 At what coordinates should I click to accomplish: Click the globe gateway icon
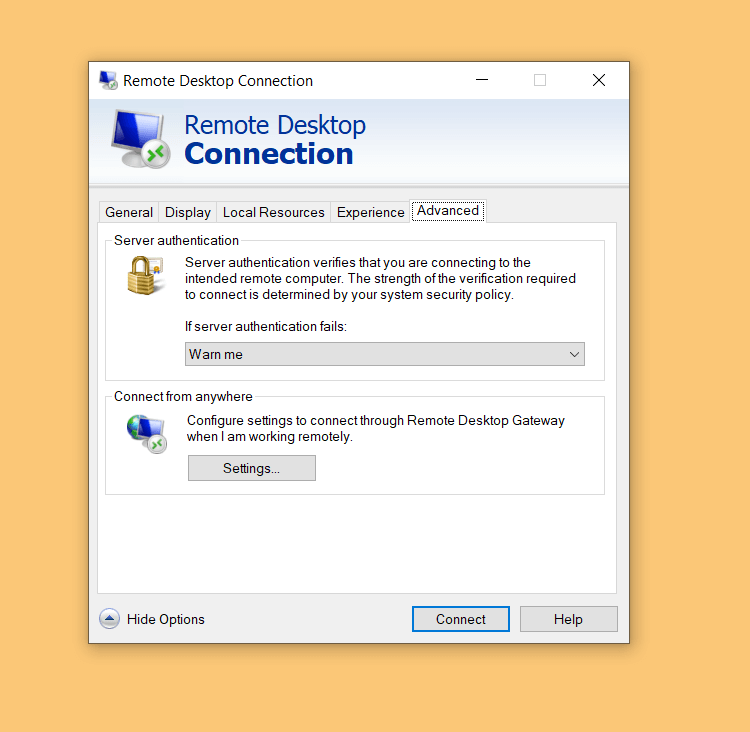(x=147, y=433)
